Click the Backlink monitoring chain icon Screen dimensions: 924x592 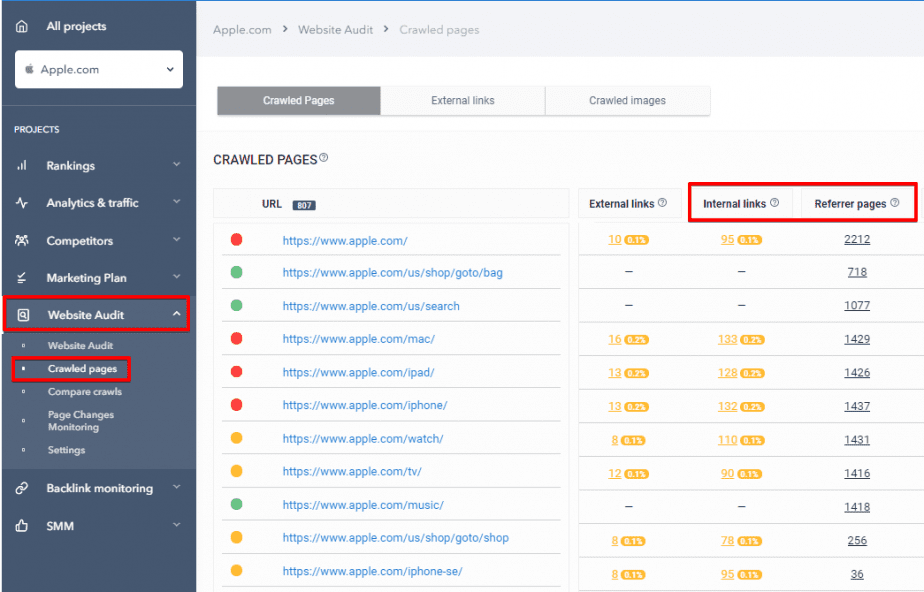click(22, 488)
